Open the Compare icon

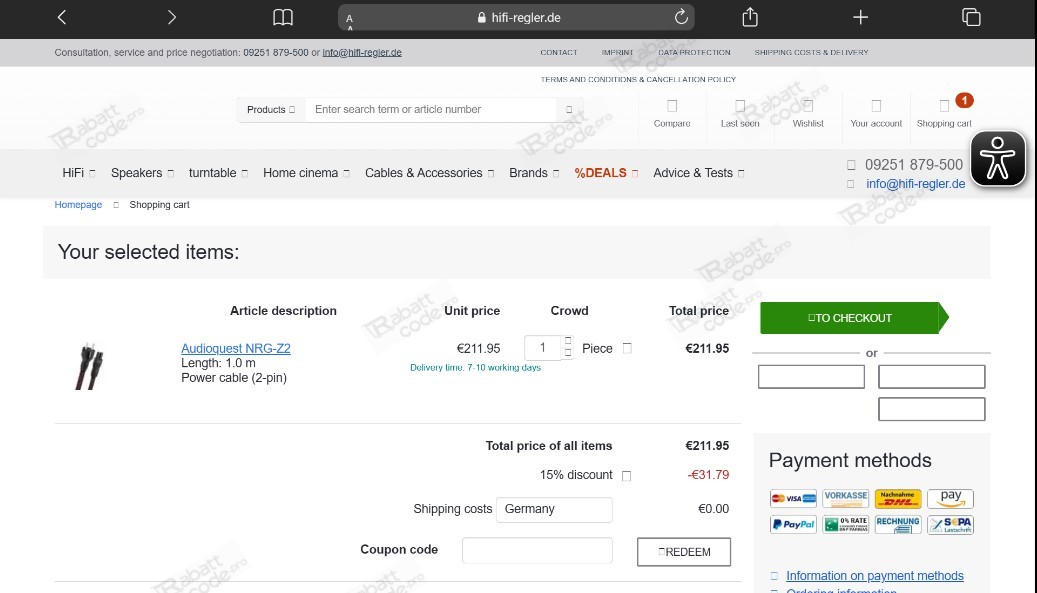(x=672, y=106)
